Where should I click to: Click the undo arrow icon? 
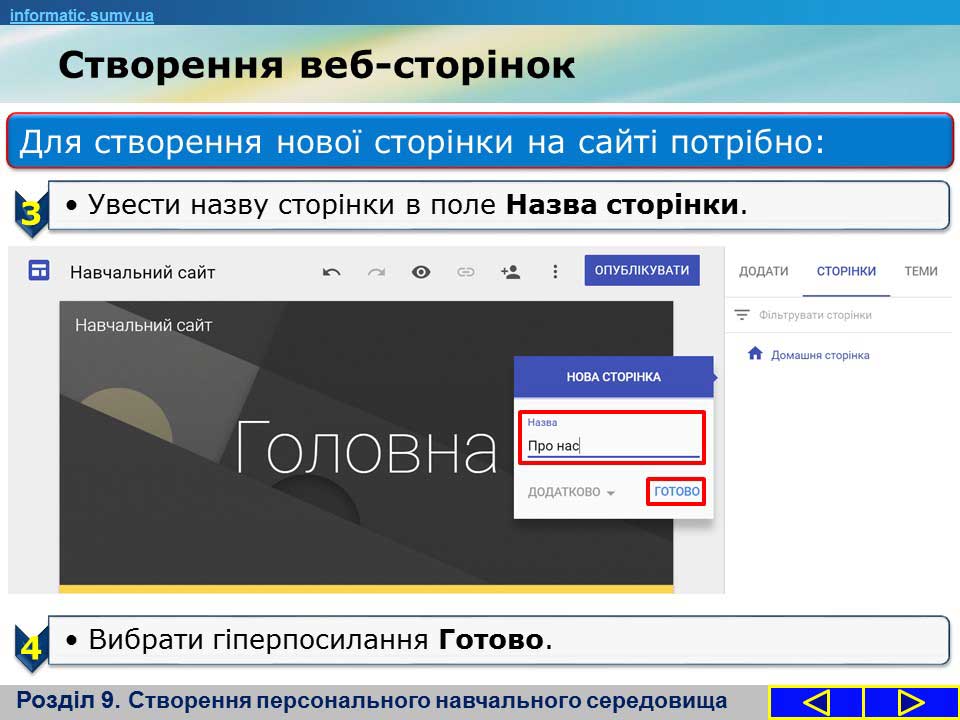point(332,272)
